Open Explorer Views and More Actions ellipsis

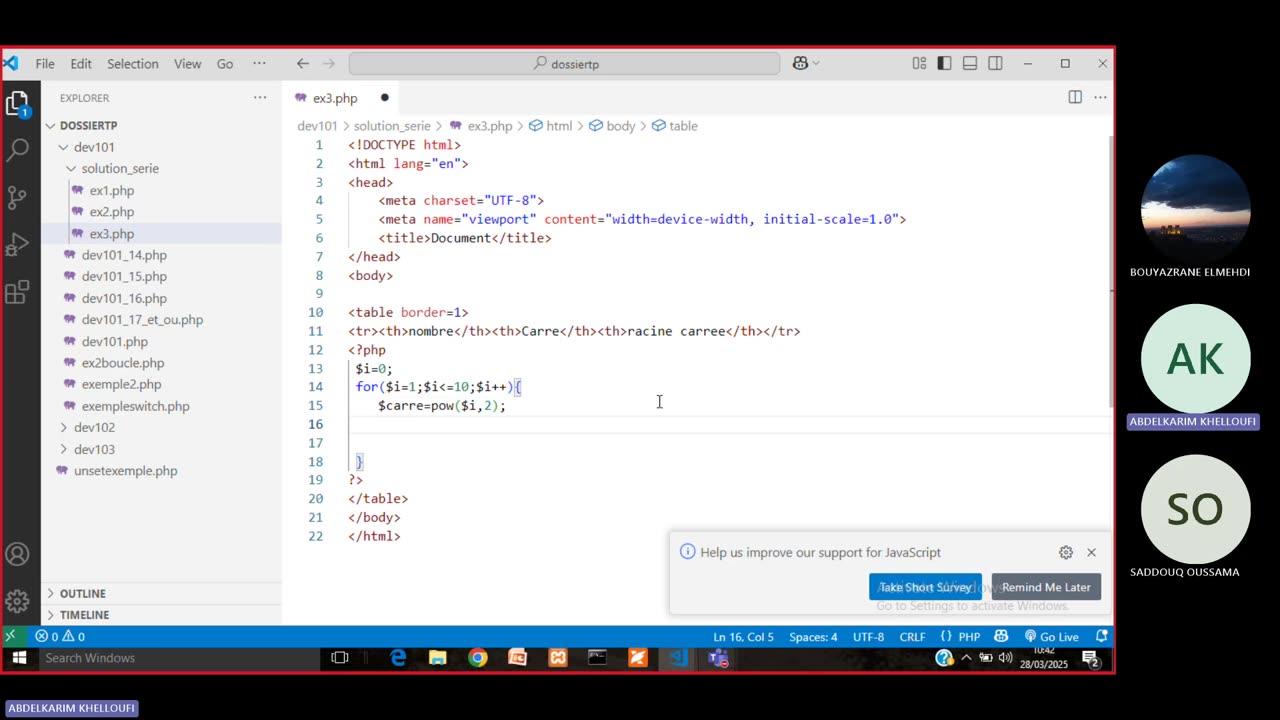click(x=260, y=97)
